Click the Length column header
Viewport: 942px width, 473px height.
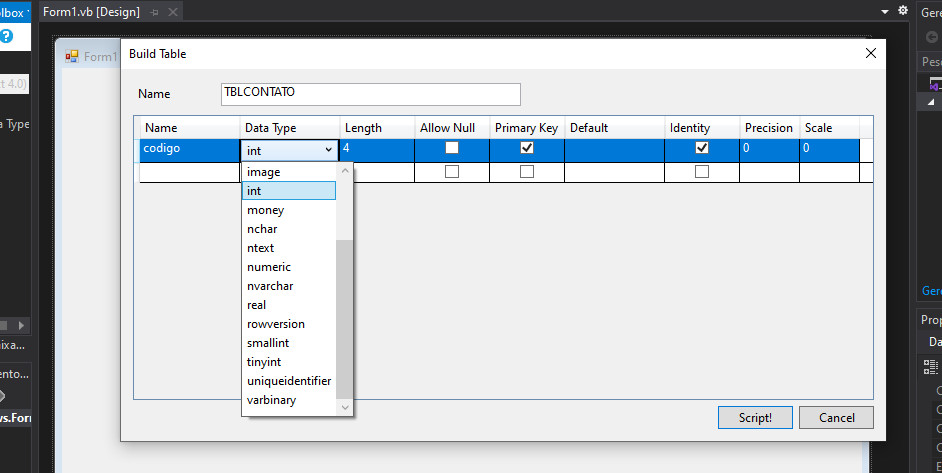377,128
